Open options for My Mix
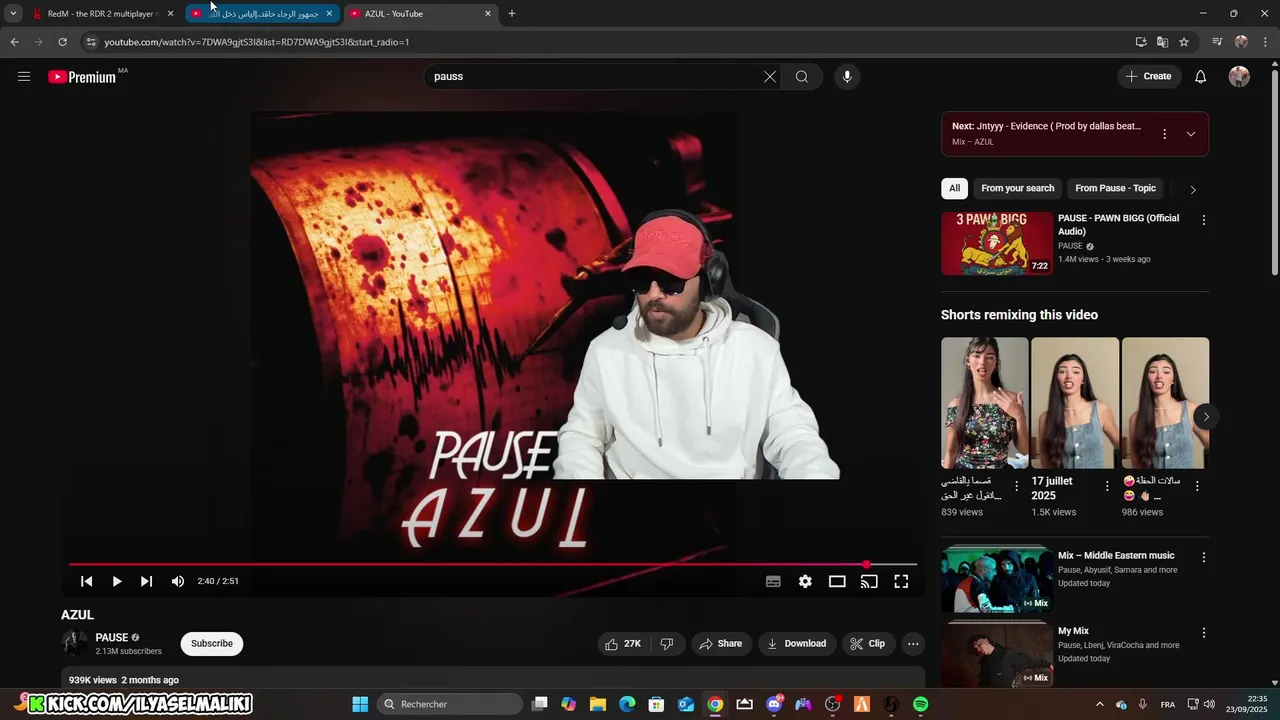The height and width of the screenshot is (720, 1280). click(x=1204, y=633)
